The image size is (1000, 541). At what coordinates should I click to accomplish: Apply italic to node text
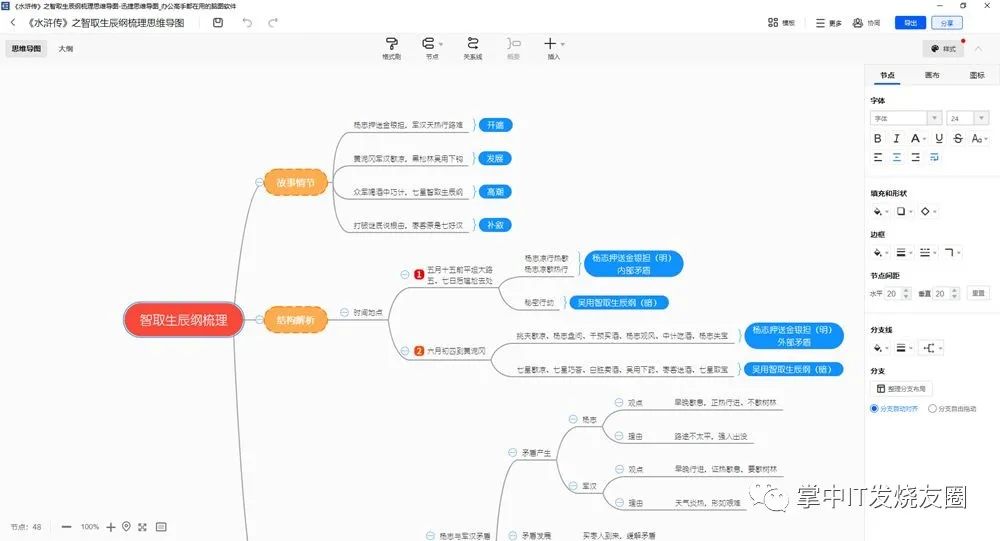(x=896, y=138)
